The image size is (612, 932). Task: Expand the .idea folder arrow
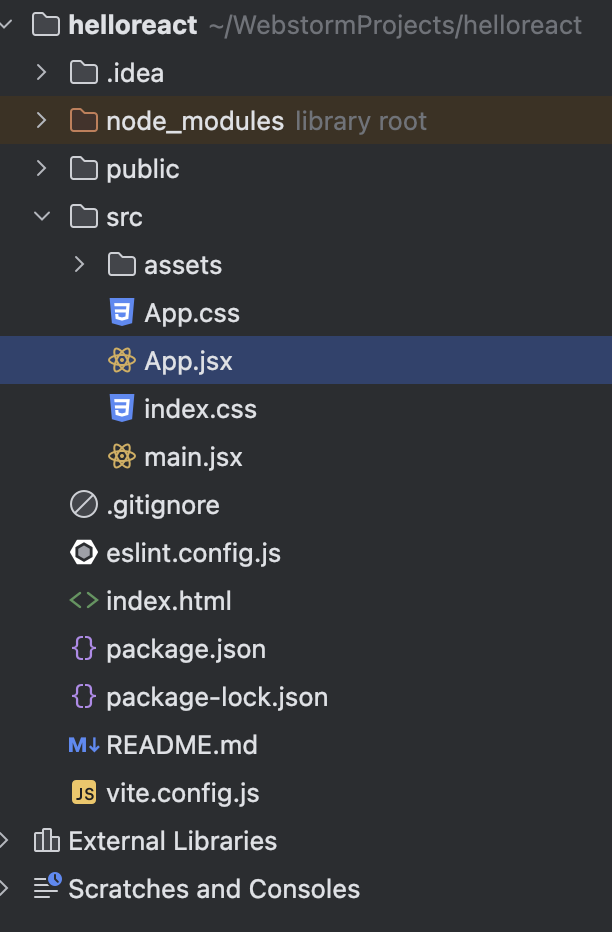click(42, 73)
